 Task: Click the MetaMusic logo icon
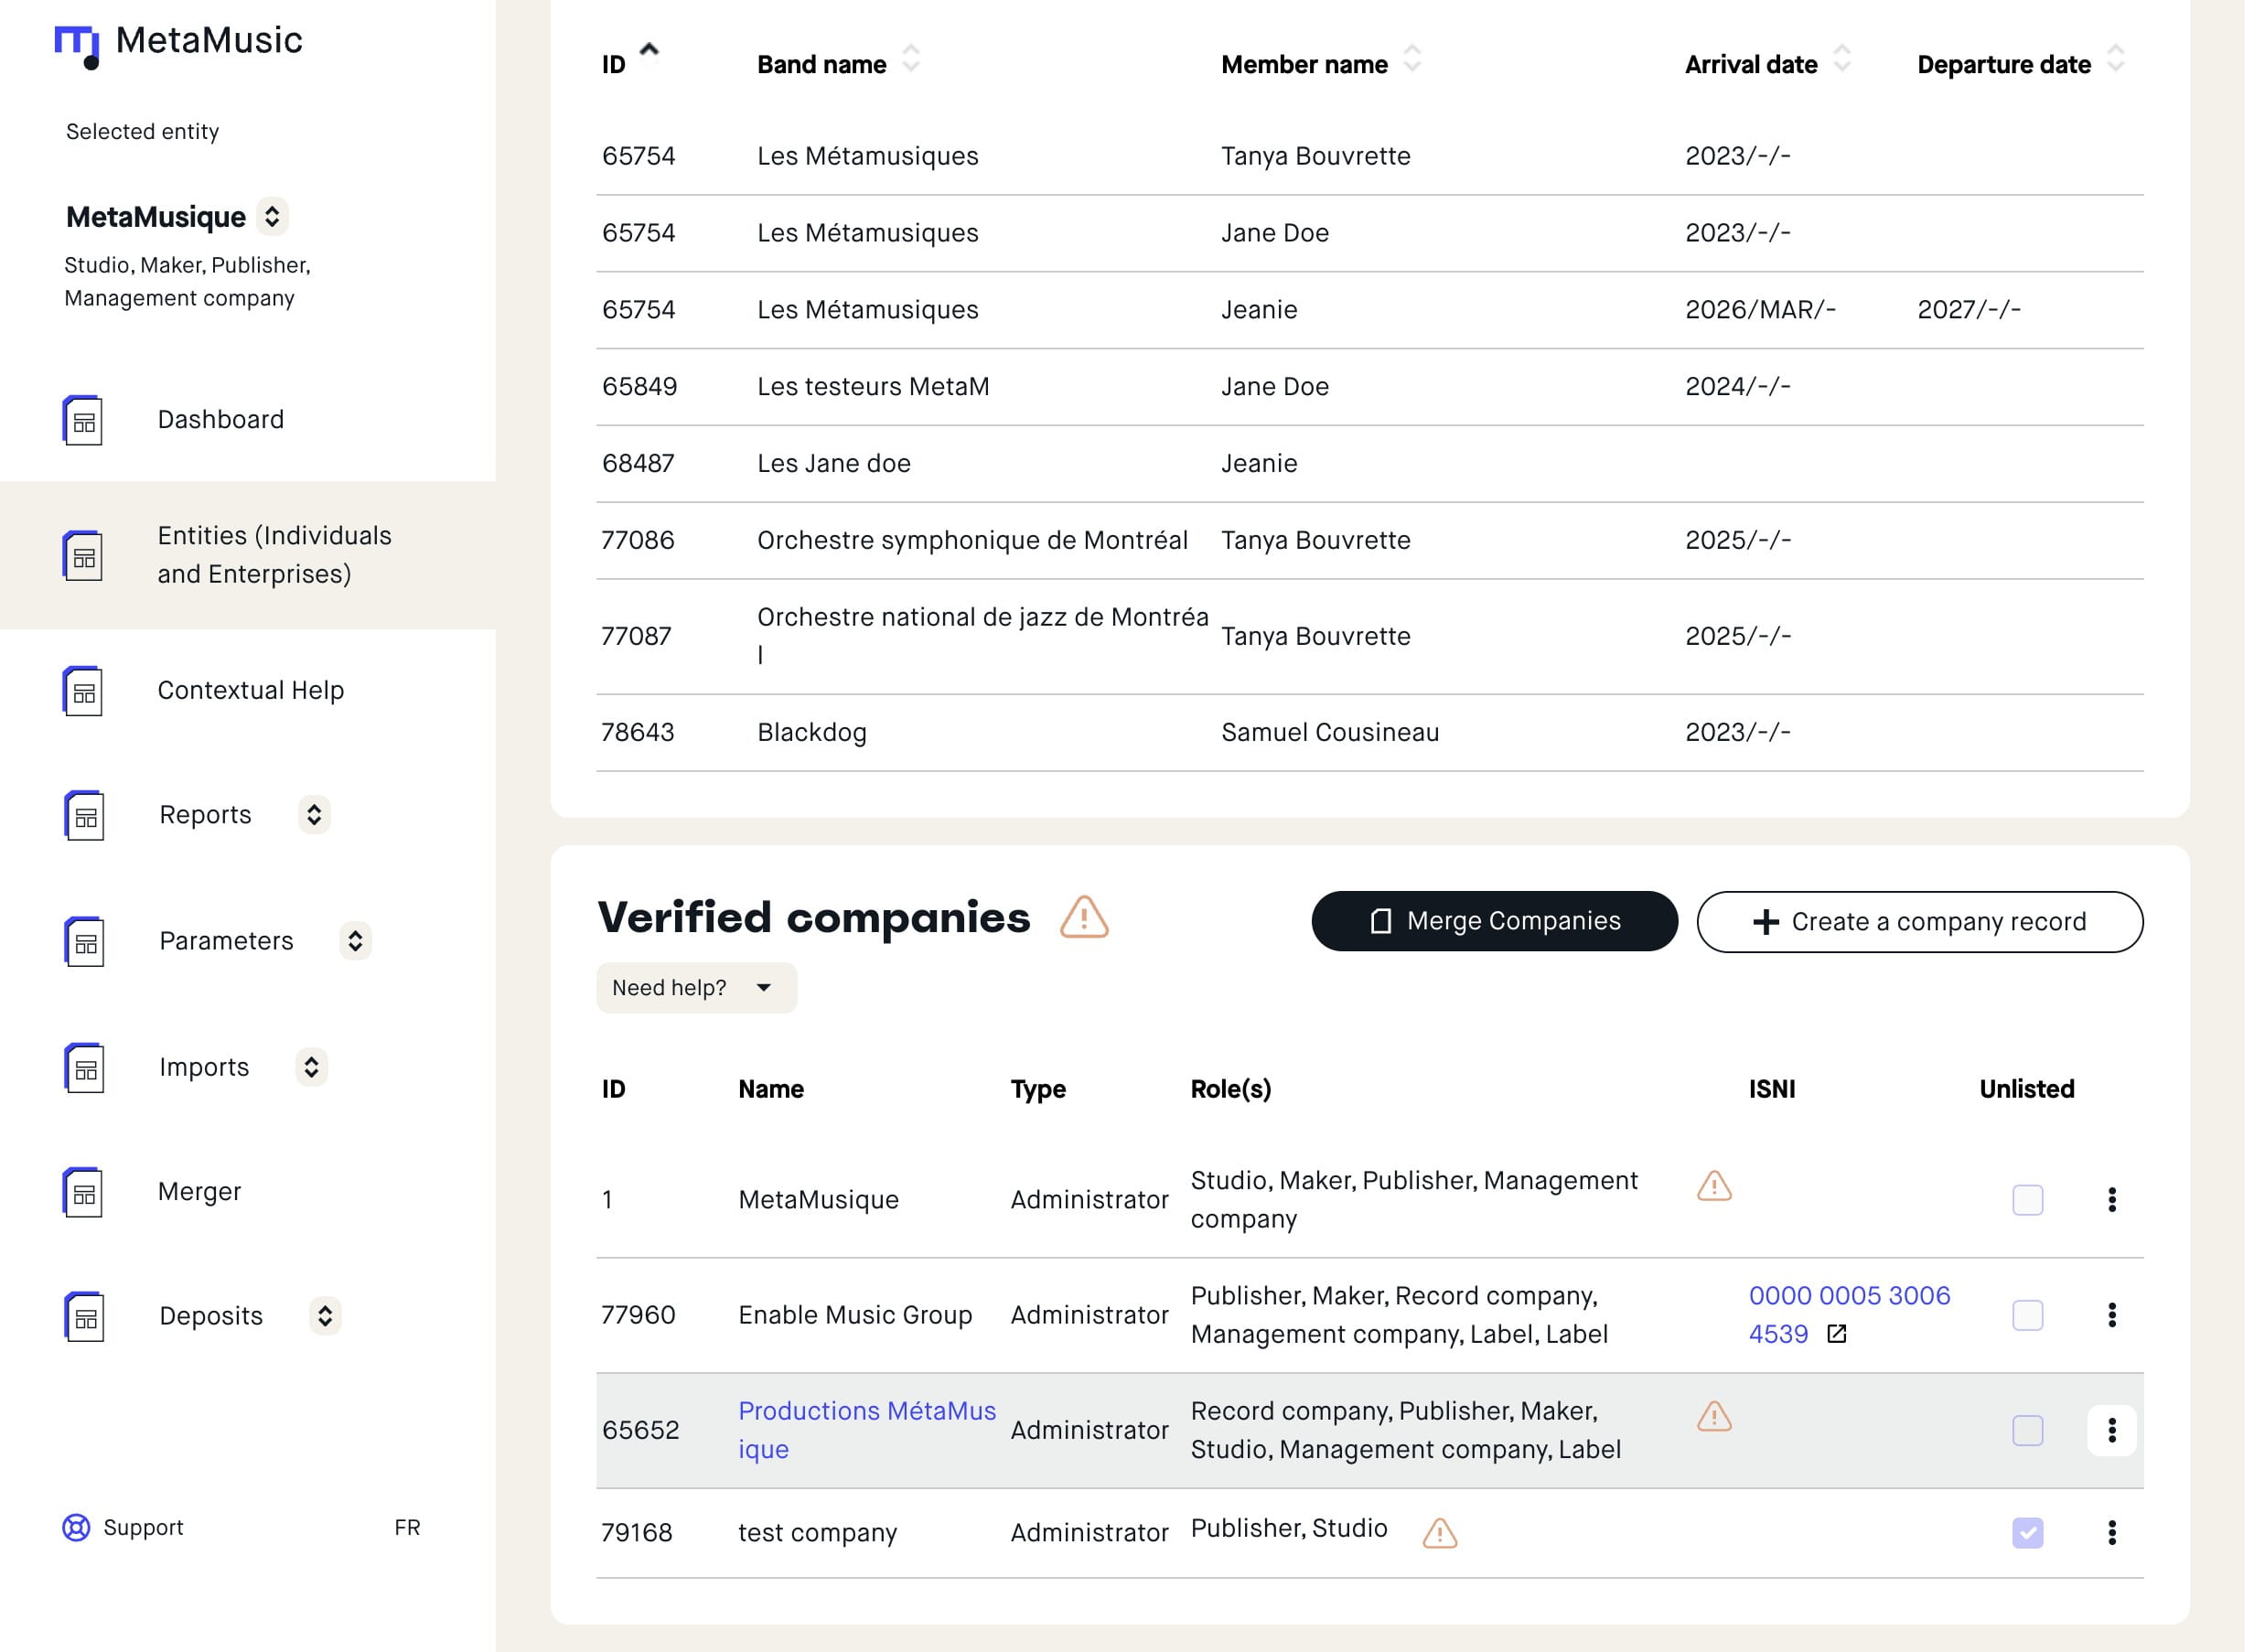pyautogui.click(x=77, y=46)
